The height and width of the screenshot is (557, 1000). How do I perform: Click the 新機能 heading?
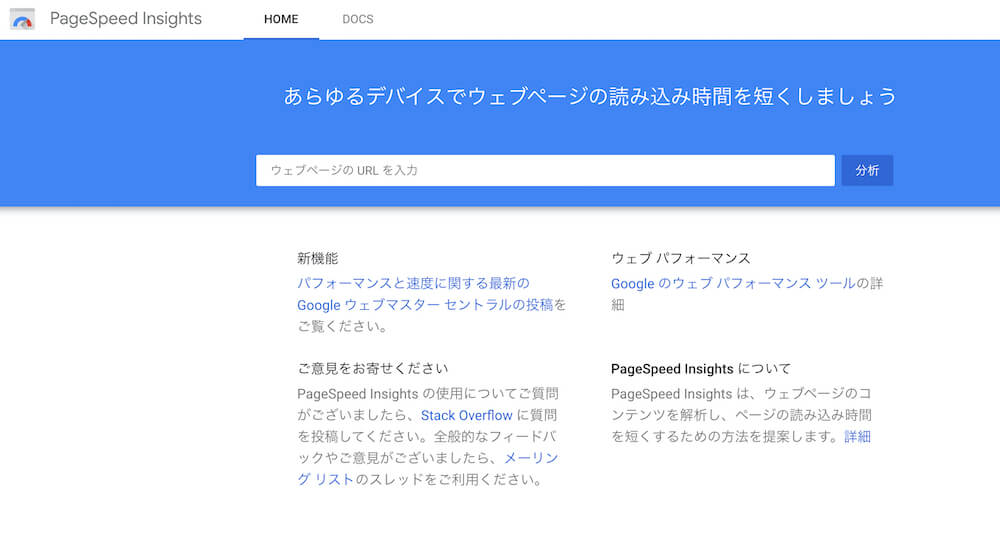point(318,258)
